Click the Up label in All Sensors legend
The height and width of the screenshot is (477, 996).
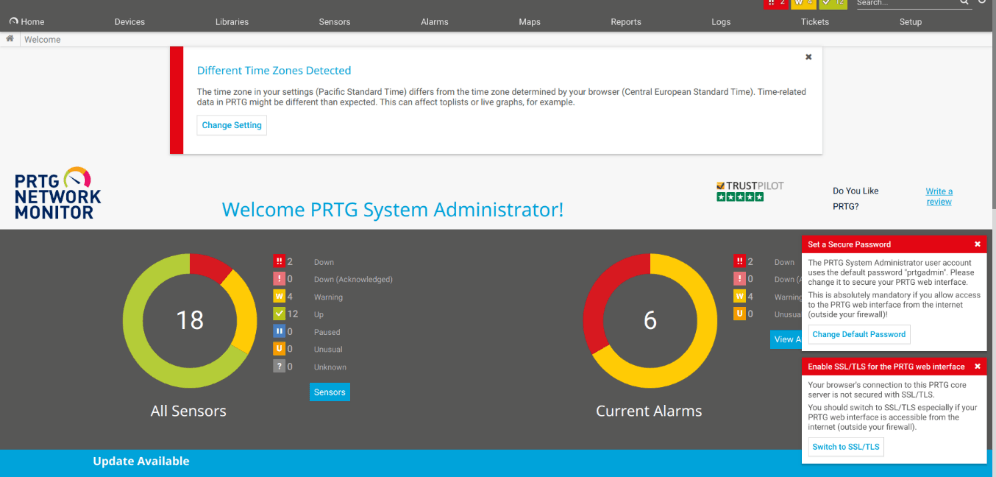point(319,314)
